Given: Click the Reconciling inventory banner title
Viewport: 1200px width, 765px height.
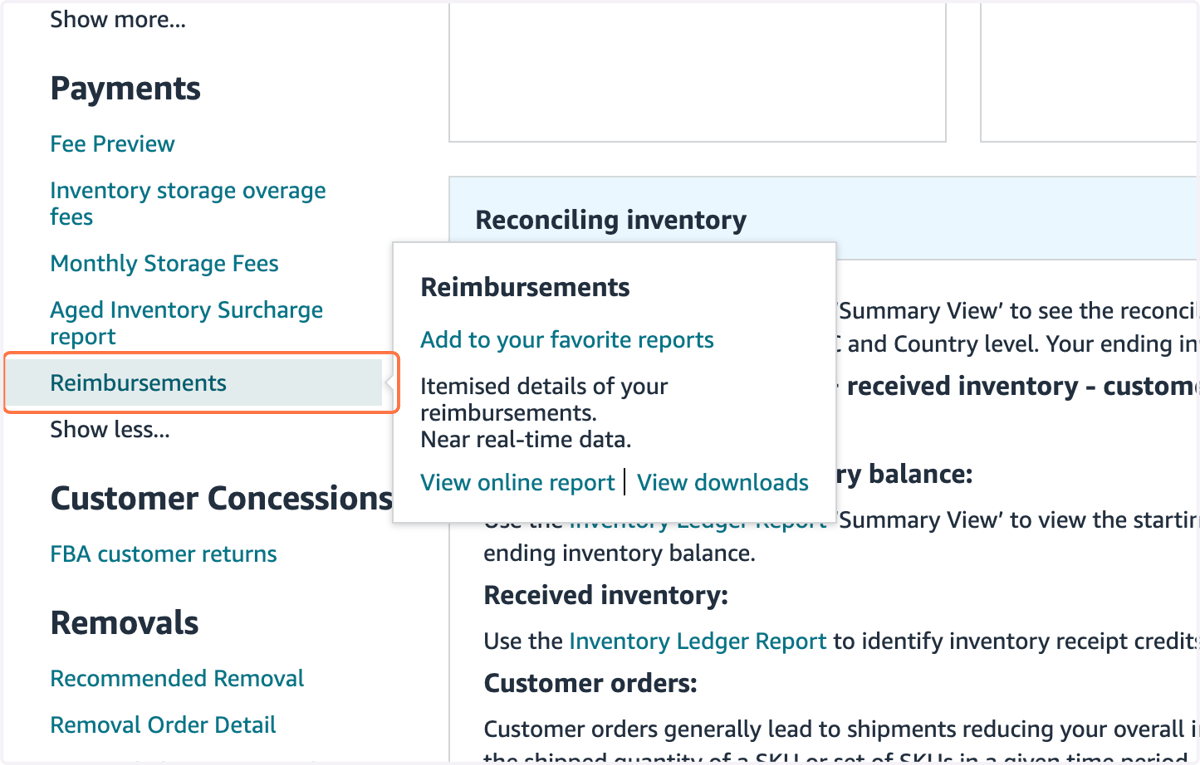Looking at the screenshot, I should coord(611,220).
